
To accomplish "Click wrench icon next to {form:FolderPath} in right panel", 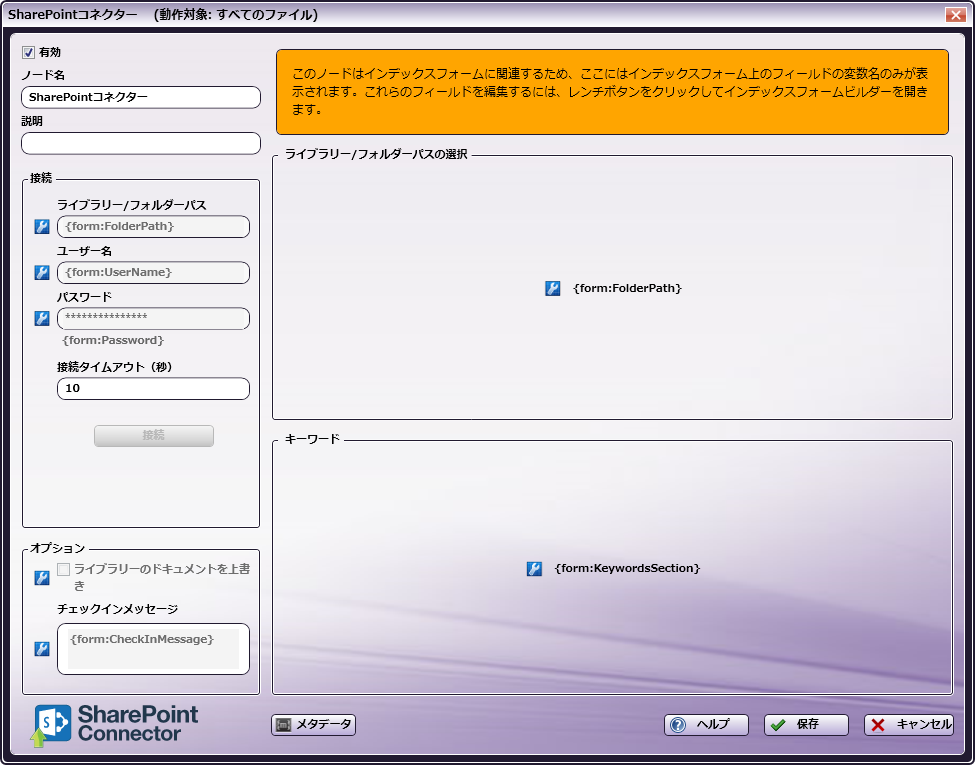I will (553, 288).
